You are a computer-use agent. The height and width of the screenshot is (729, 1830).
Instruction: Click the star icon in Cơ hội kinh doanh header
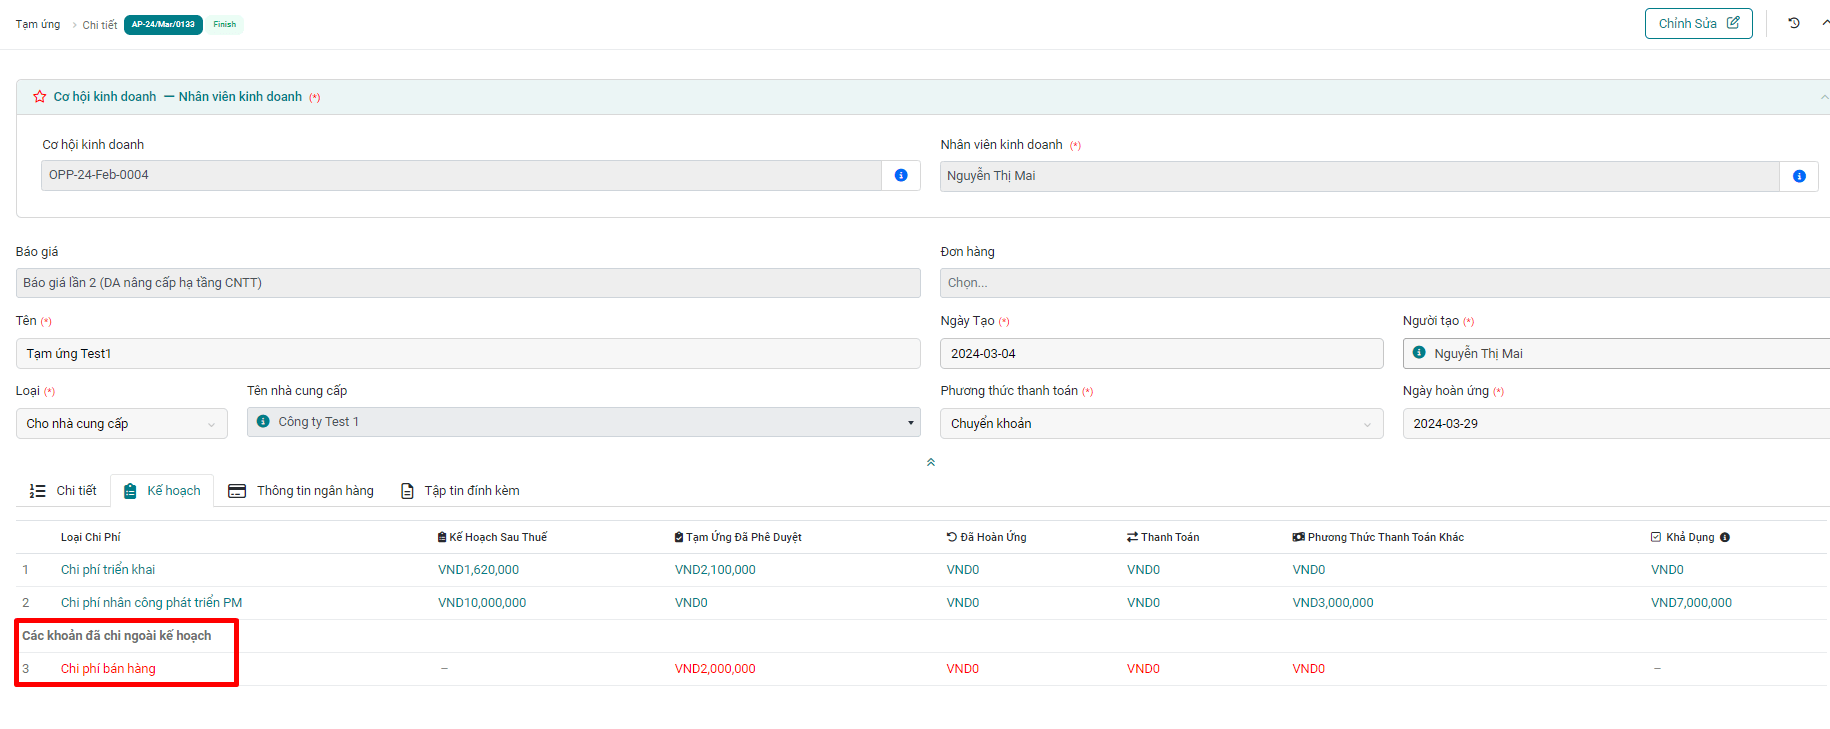[x=40, y=97]
